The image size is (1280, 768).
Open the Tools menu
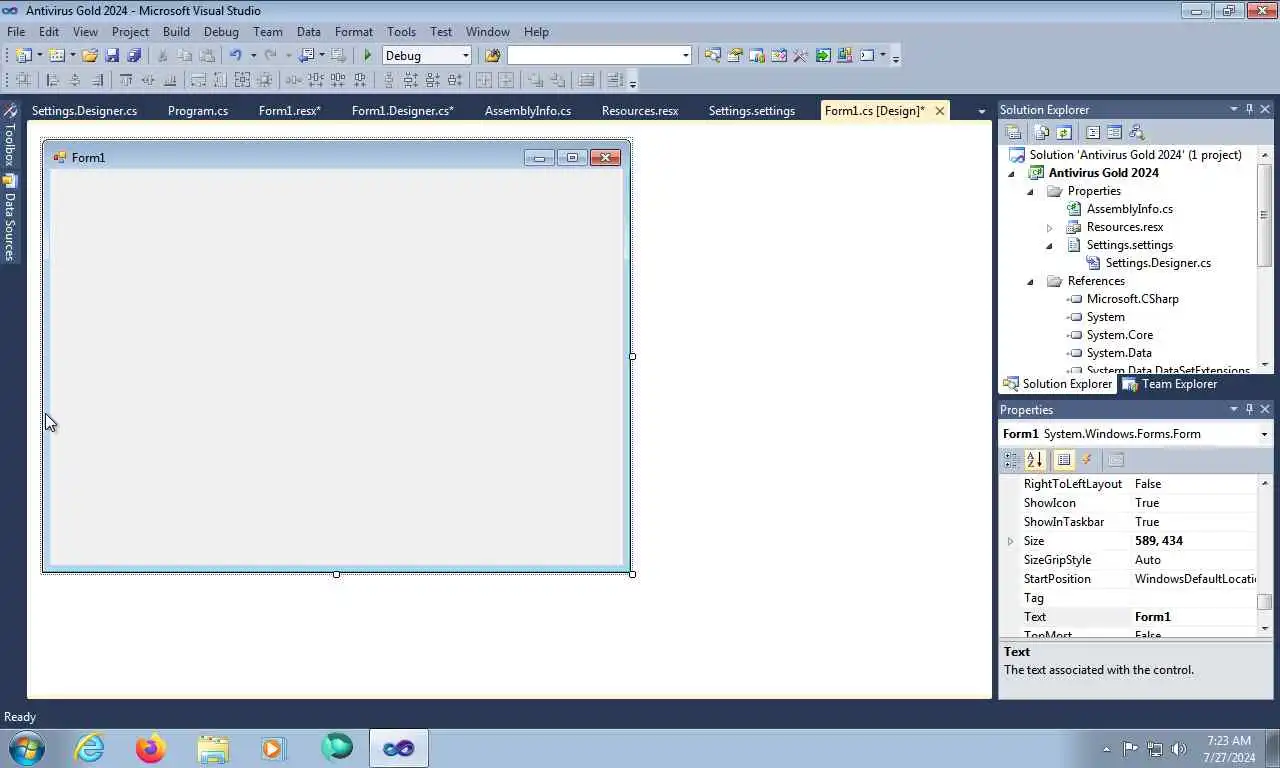coord(401,32)
